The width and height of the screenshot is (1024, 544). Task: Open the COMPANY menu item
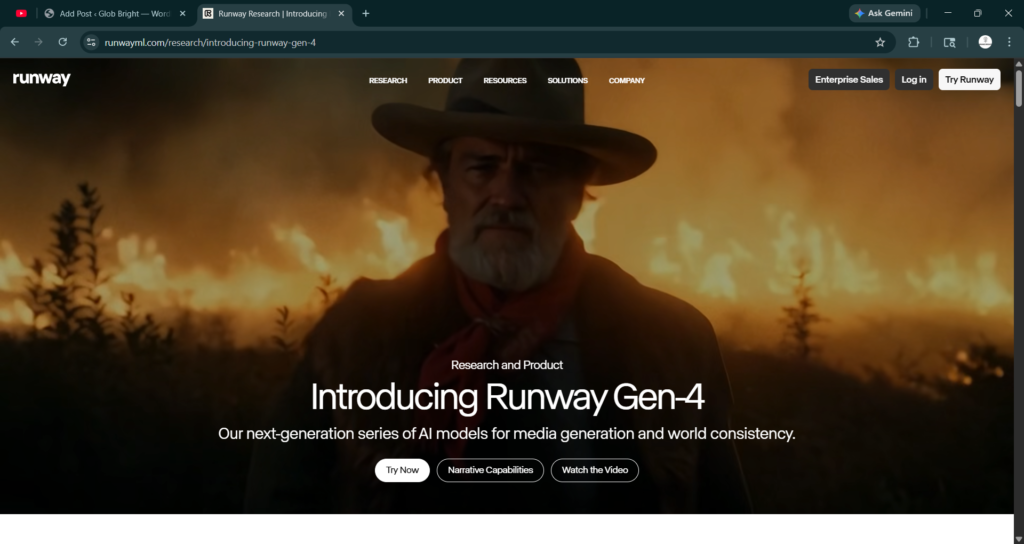(627, 80)
